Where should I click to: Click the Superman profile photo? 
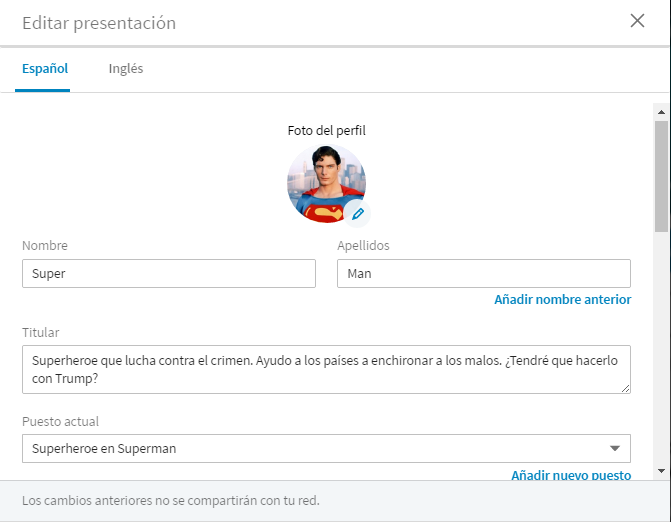pyautogui.click(x=326, y=184)
